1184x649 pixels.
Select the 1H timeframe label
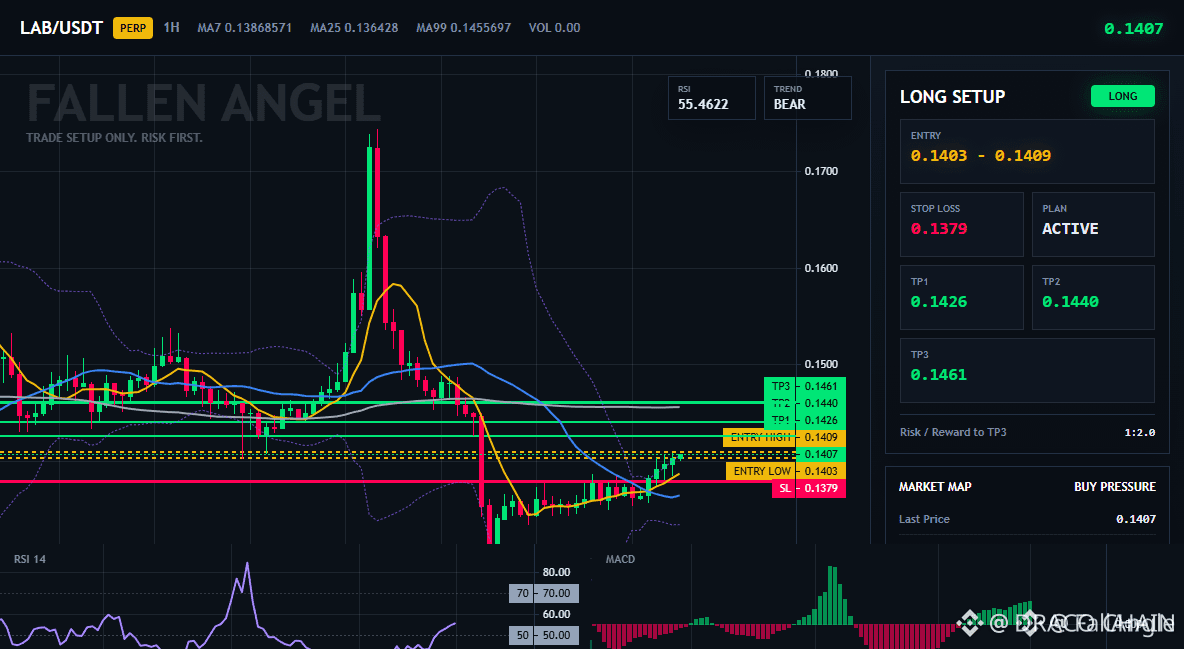(171, 27)
